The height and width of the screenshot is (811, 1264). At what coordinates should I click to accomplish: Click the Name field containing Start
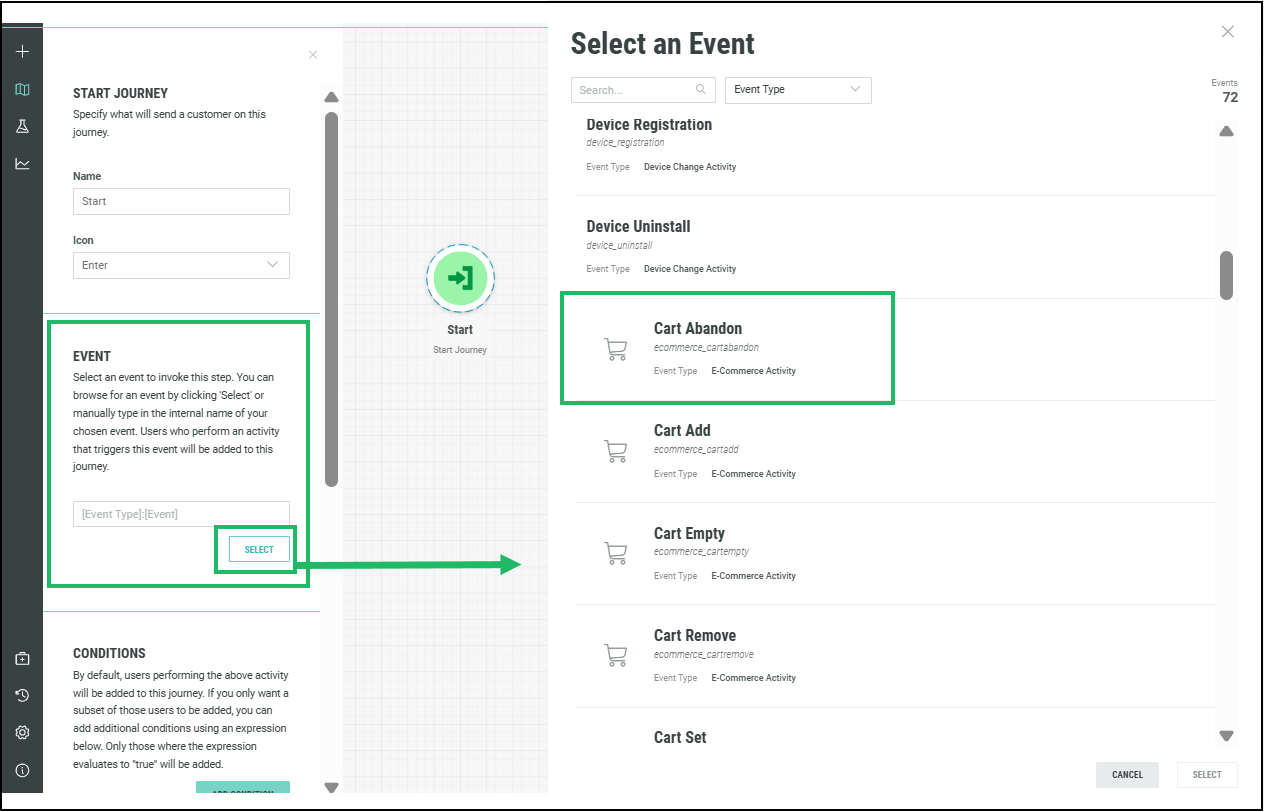tap(181, 201)
